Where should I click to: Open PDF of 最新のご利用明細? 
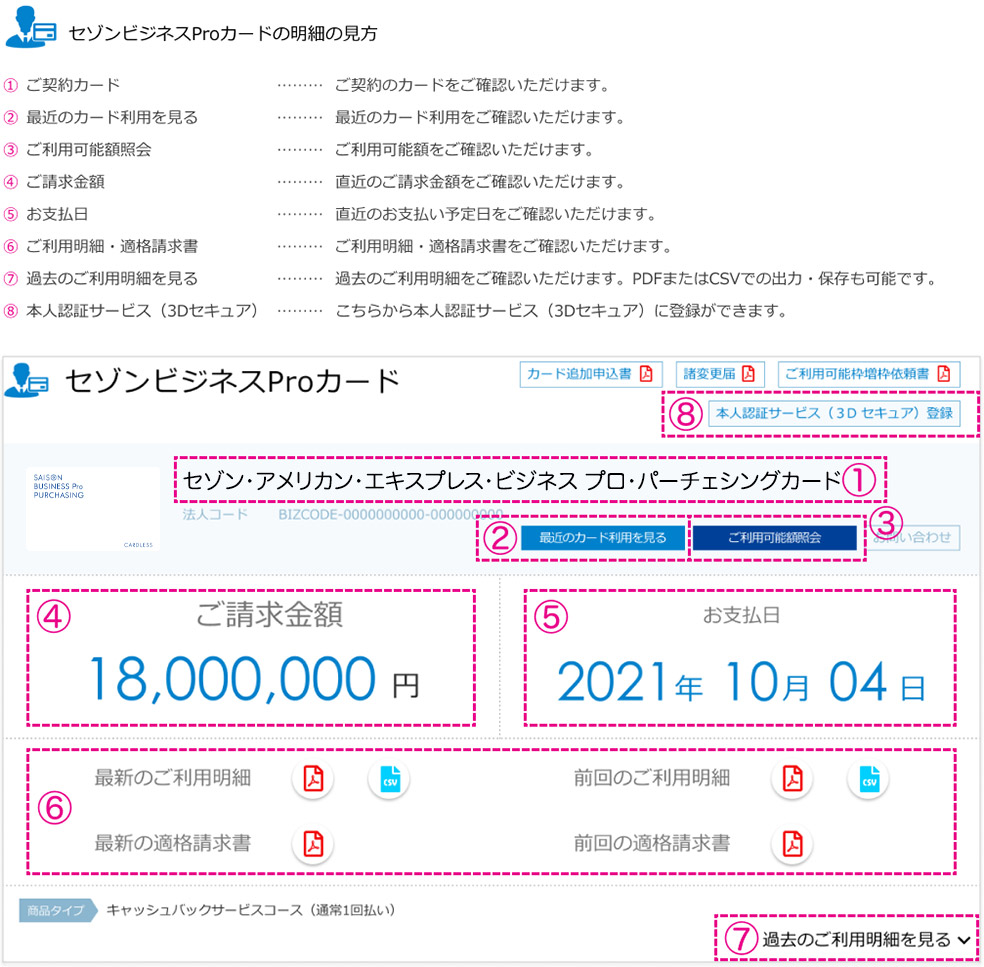(313, 779)
